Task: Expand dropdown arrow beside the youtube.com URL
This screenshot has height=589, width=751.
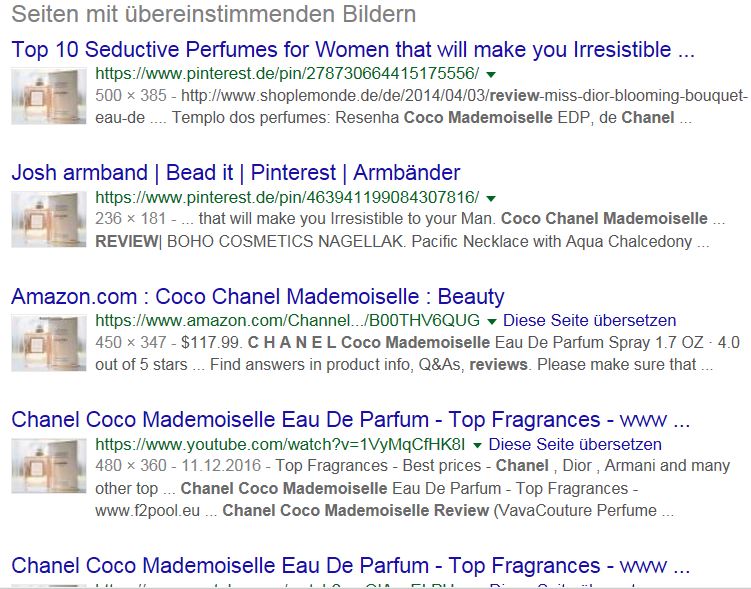Action: (x=477, y=445)
